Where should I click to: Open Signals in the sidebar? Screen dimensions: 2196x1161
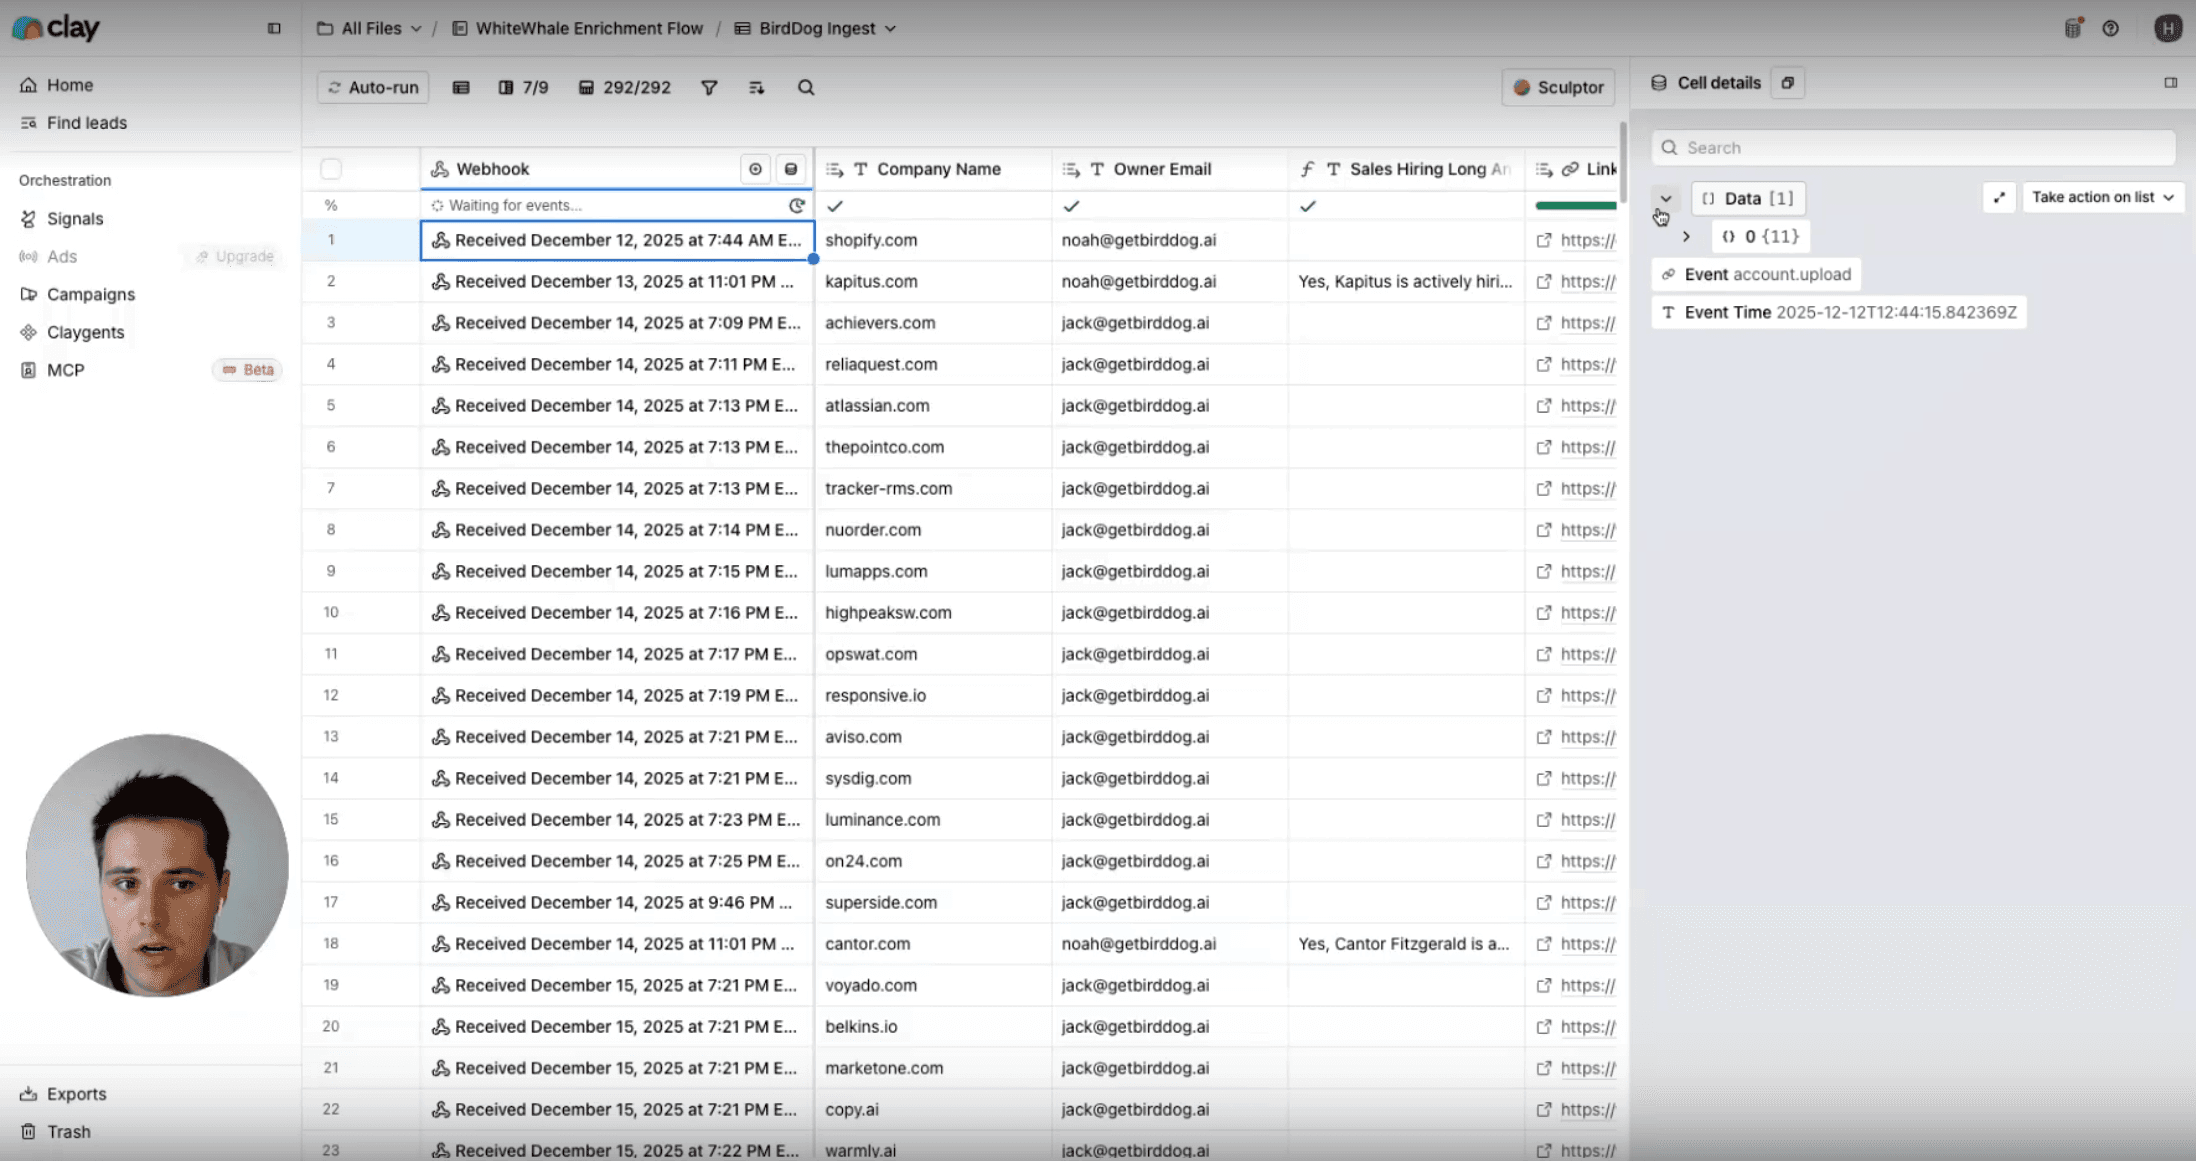pyautogui.click(x=74, y=219)
